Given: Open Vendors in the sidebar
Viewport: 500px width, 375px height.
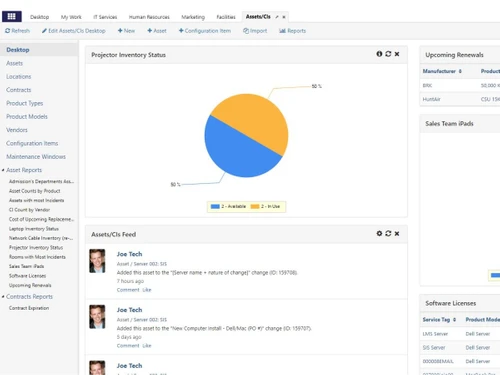Looking at the screenshot, I should (17, 130).
